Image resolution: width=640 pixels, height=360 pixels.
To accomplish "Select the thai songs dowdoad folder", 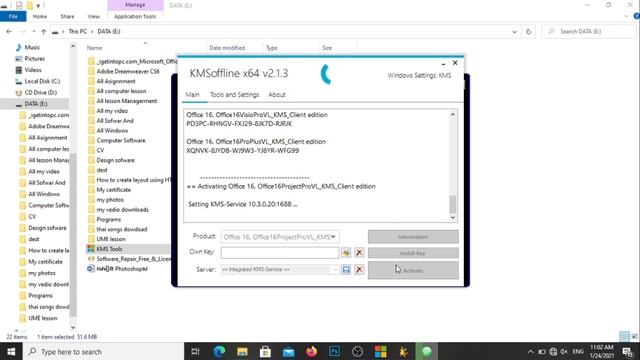I will tap(122, 229).
